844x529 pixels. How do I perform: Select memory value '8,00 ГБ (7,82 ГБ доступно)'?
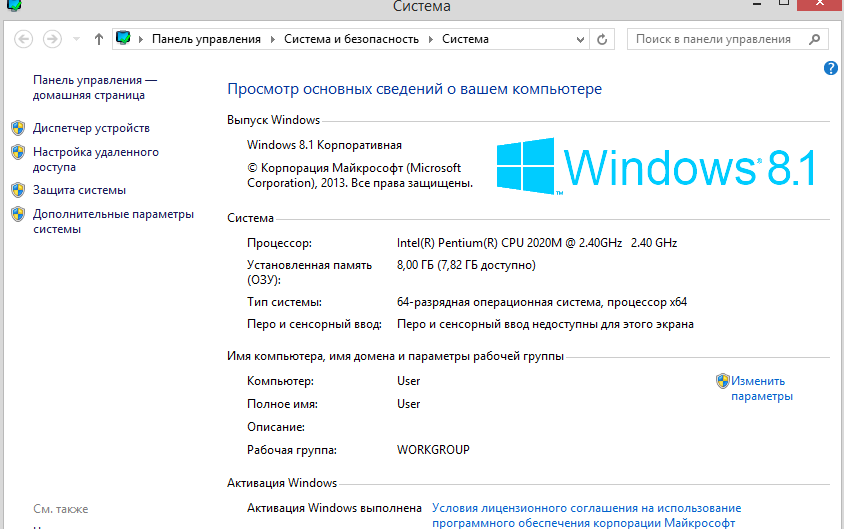tap(466, 265)
